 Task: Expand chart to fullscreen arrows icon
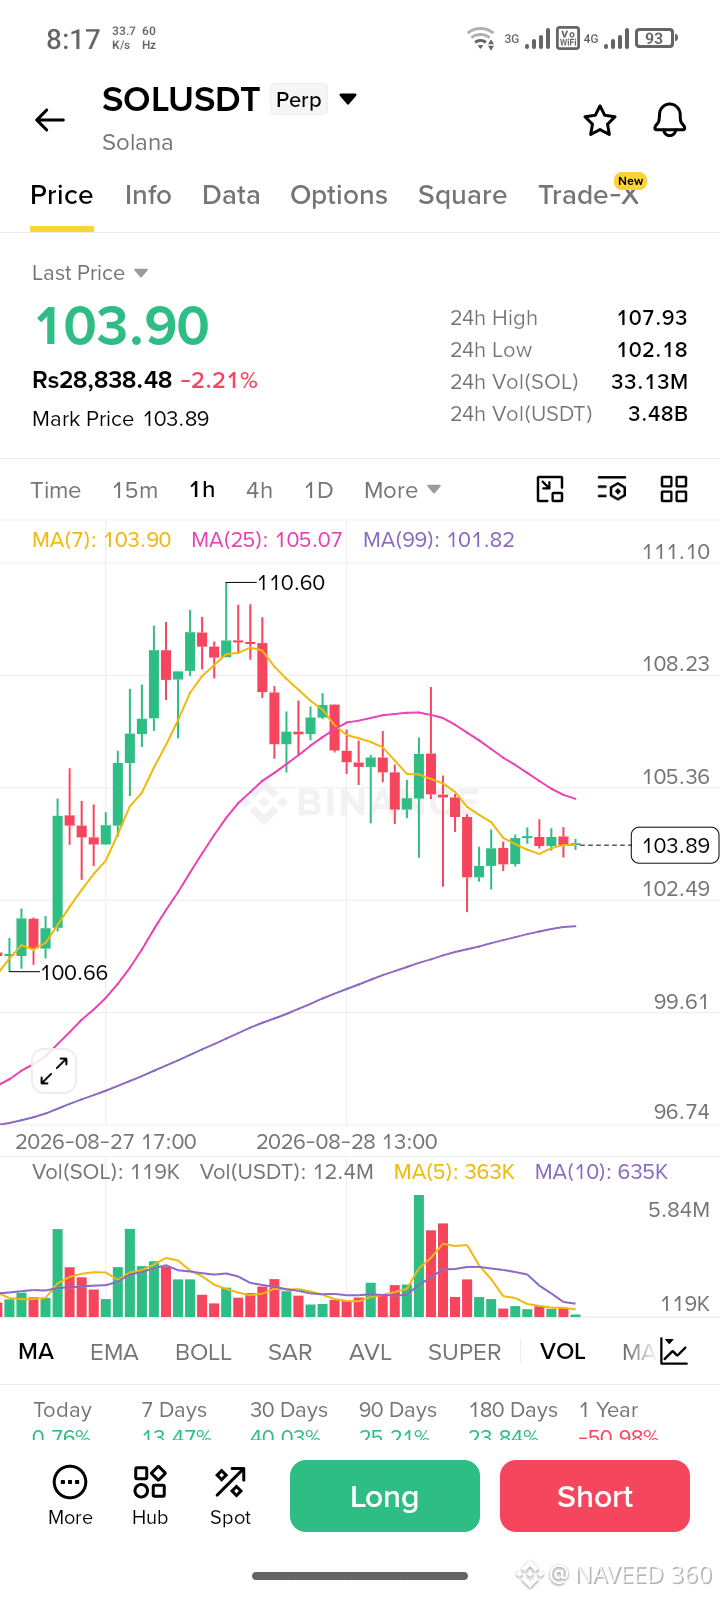[54, 1071]
